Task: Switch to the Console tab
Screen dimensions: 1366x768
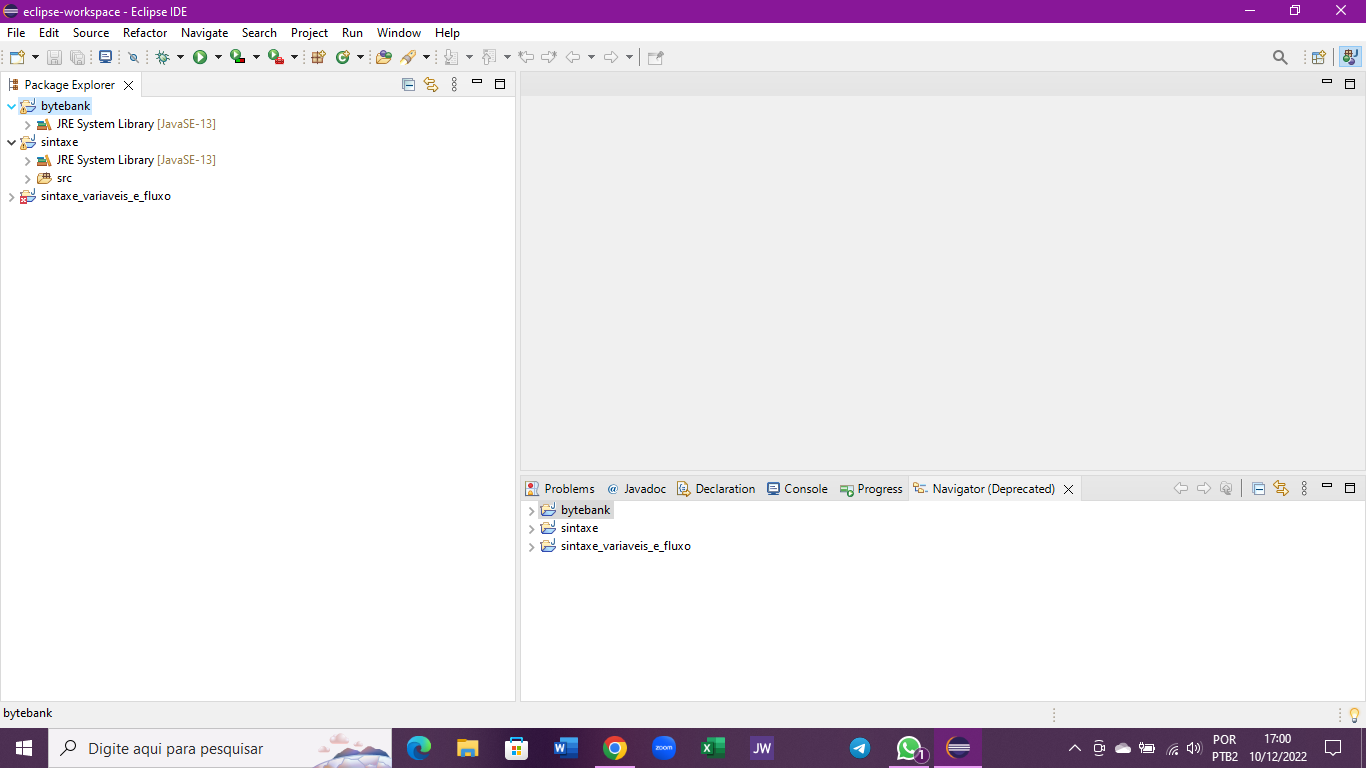Action: 797,489
